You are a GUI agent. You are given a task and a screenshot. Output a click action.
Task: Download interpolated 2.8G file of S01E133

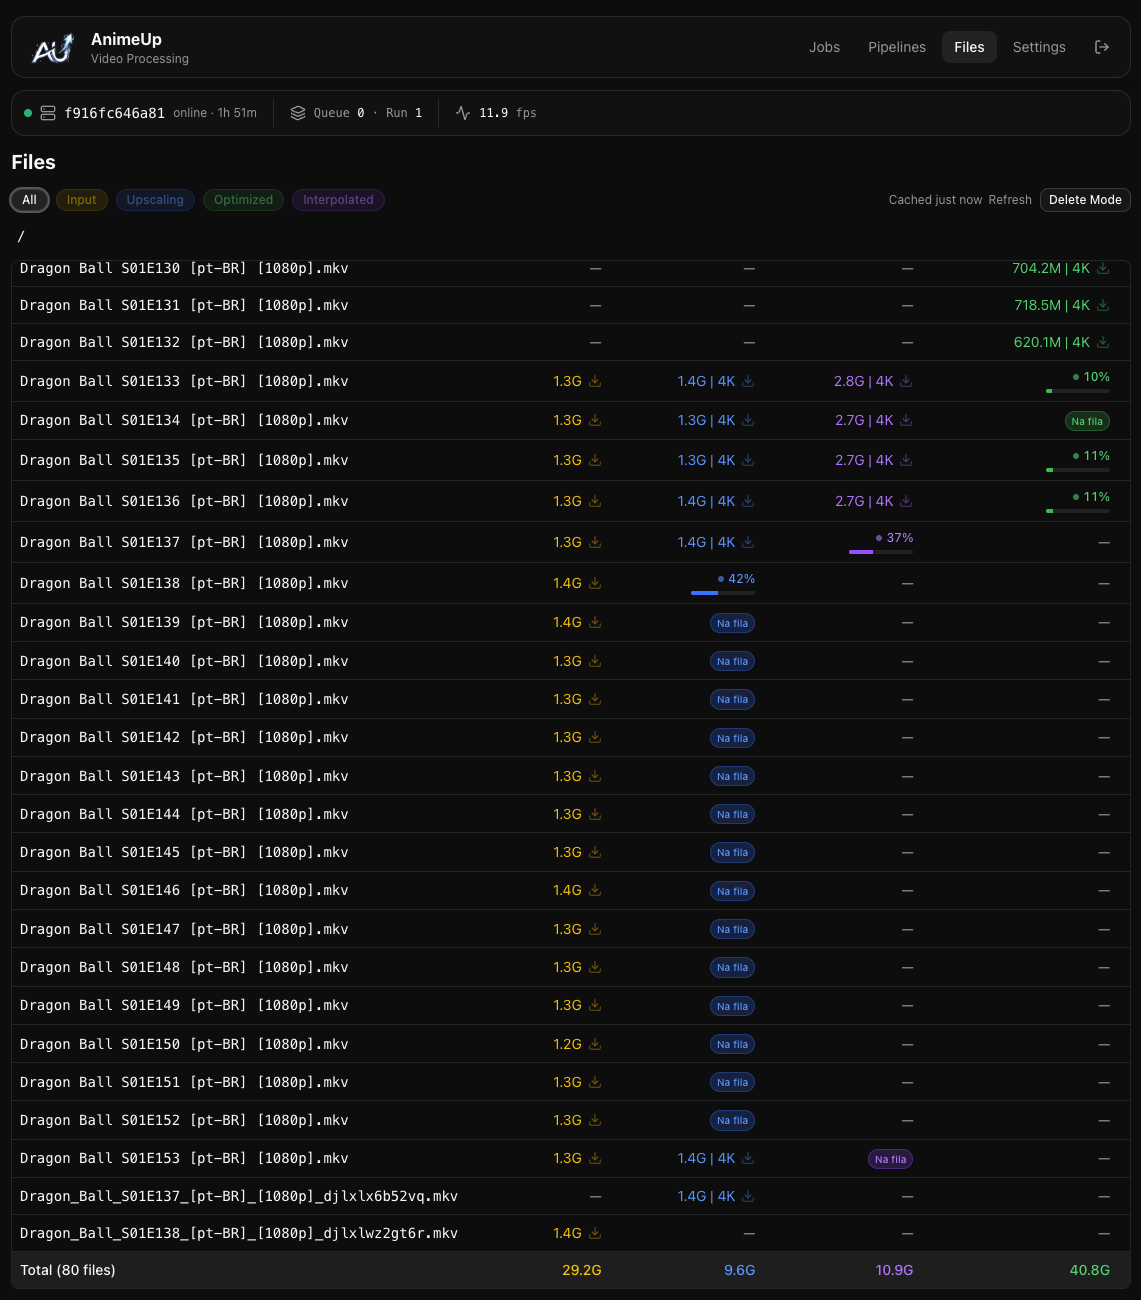coord(906,381)
